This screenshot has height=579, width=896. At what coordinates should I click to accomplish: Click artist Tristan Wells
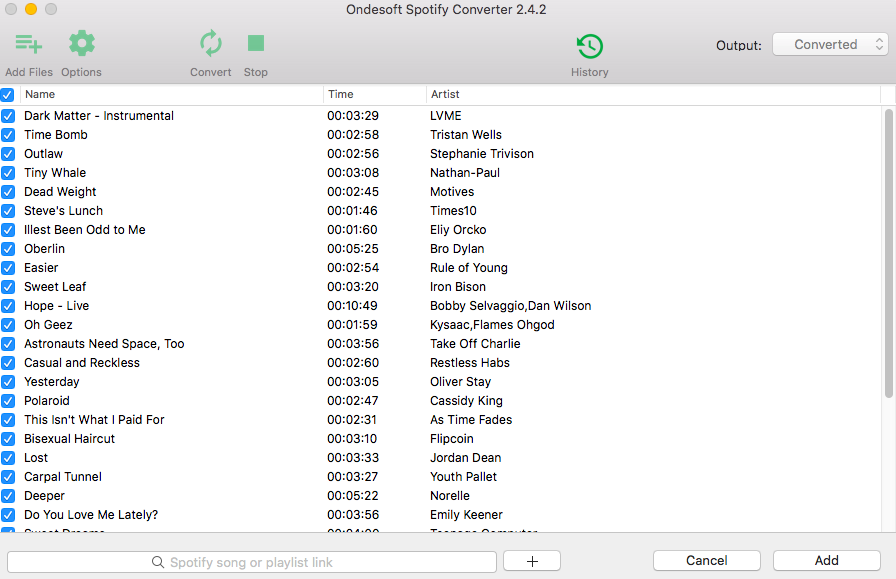click(x=466, y=135)
